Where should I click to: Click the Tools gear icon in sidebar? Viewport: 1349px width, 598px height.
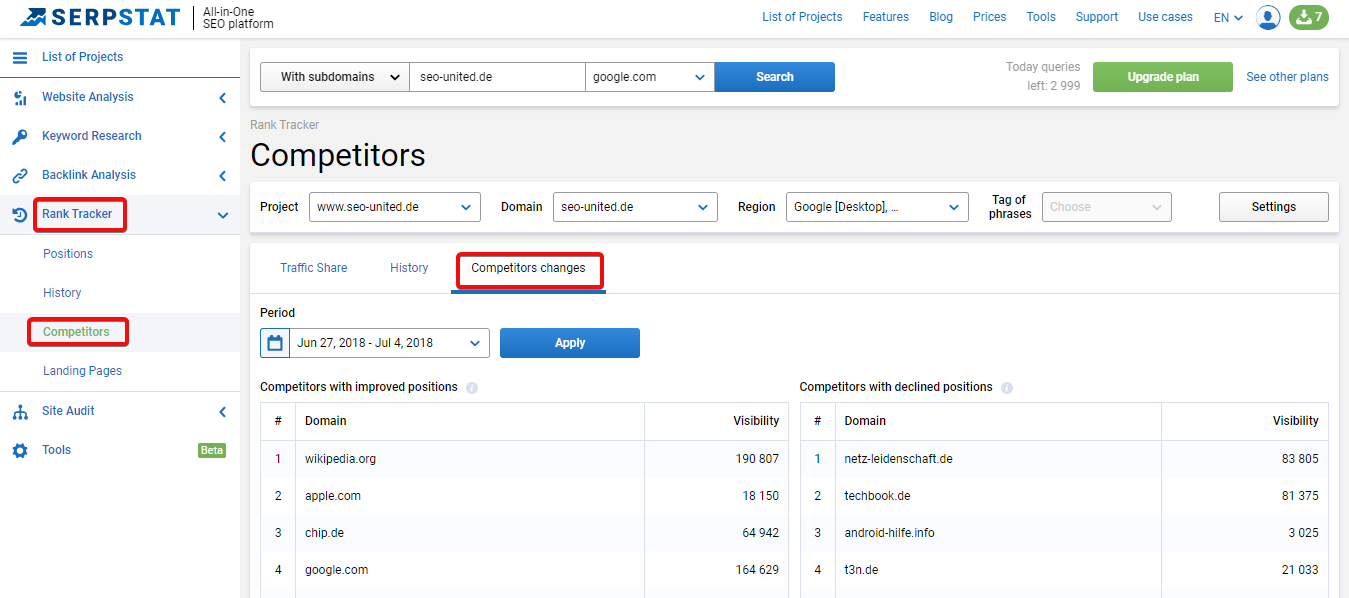pyautogui.click(x=20, y=451)
